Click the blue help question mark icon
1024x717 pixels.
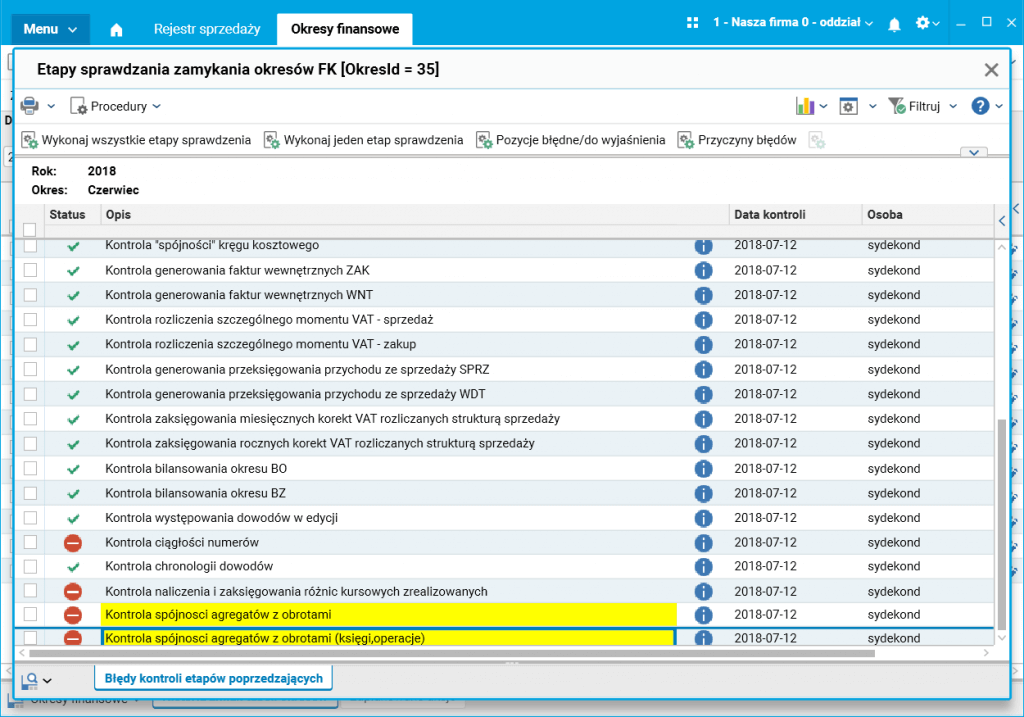[x=980, y=106]
